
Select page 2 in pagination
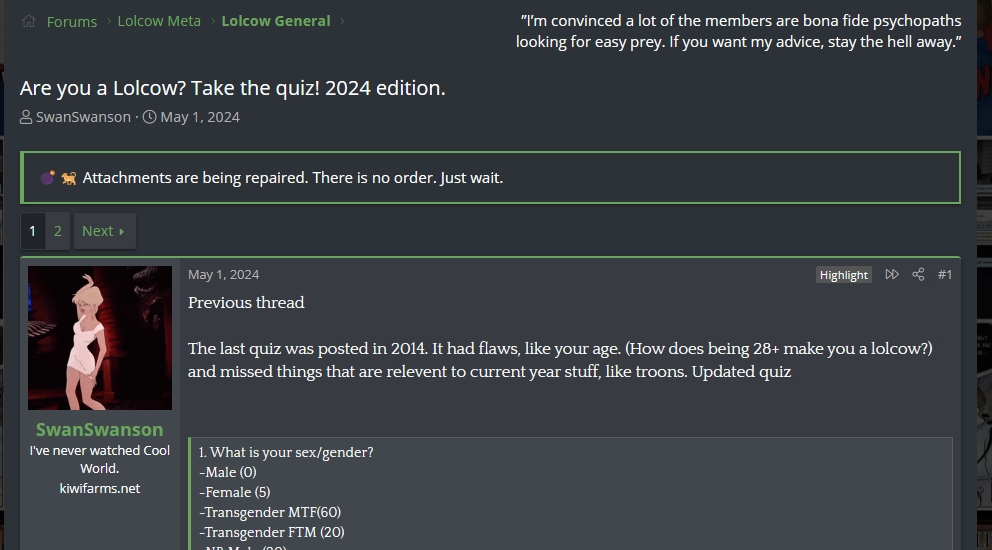click(58, 231)
